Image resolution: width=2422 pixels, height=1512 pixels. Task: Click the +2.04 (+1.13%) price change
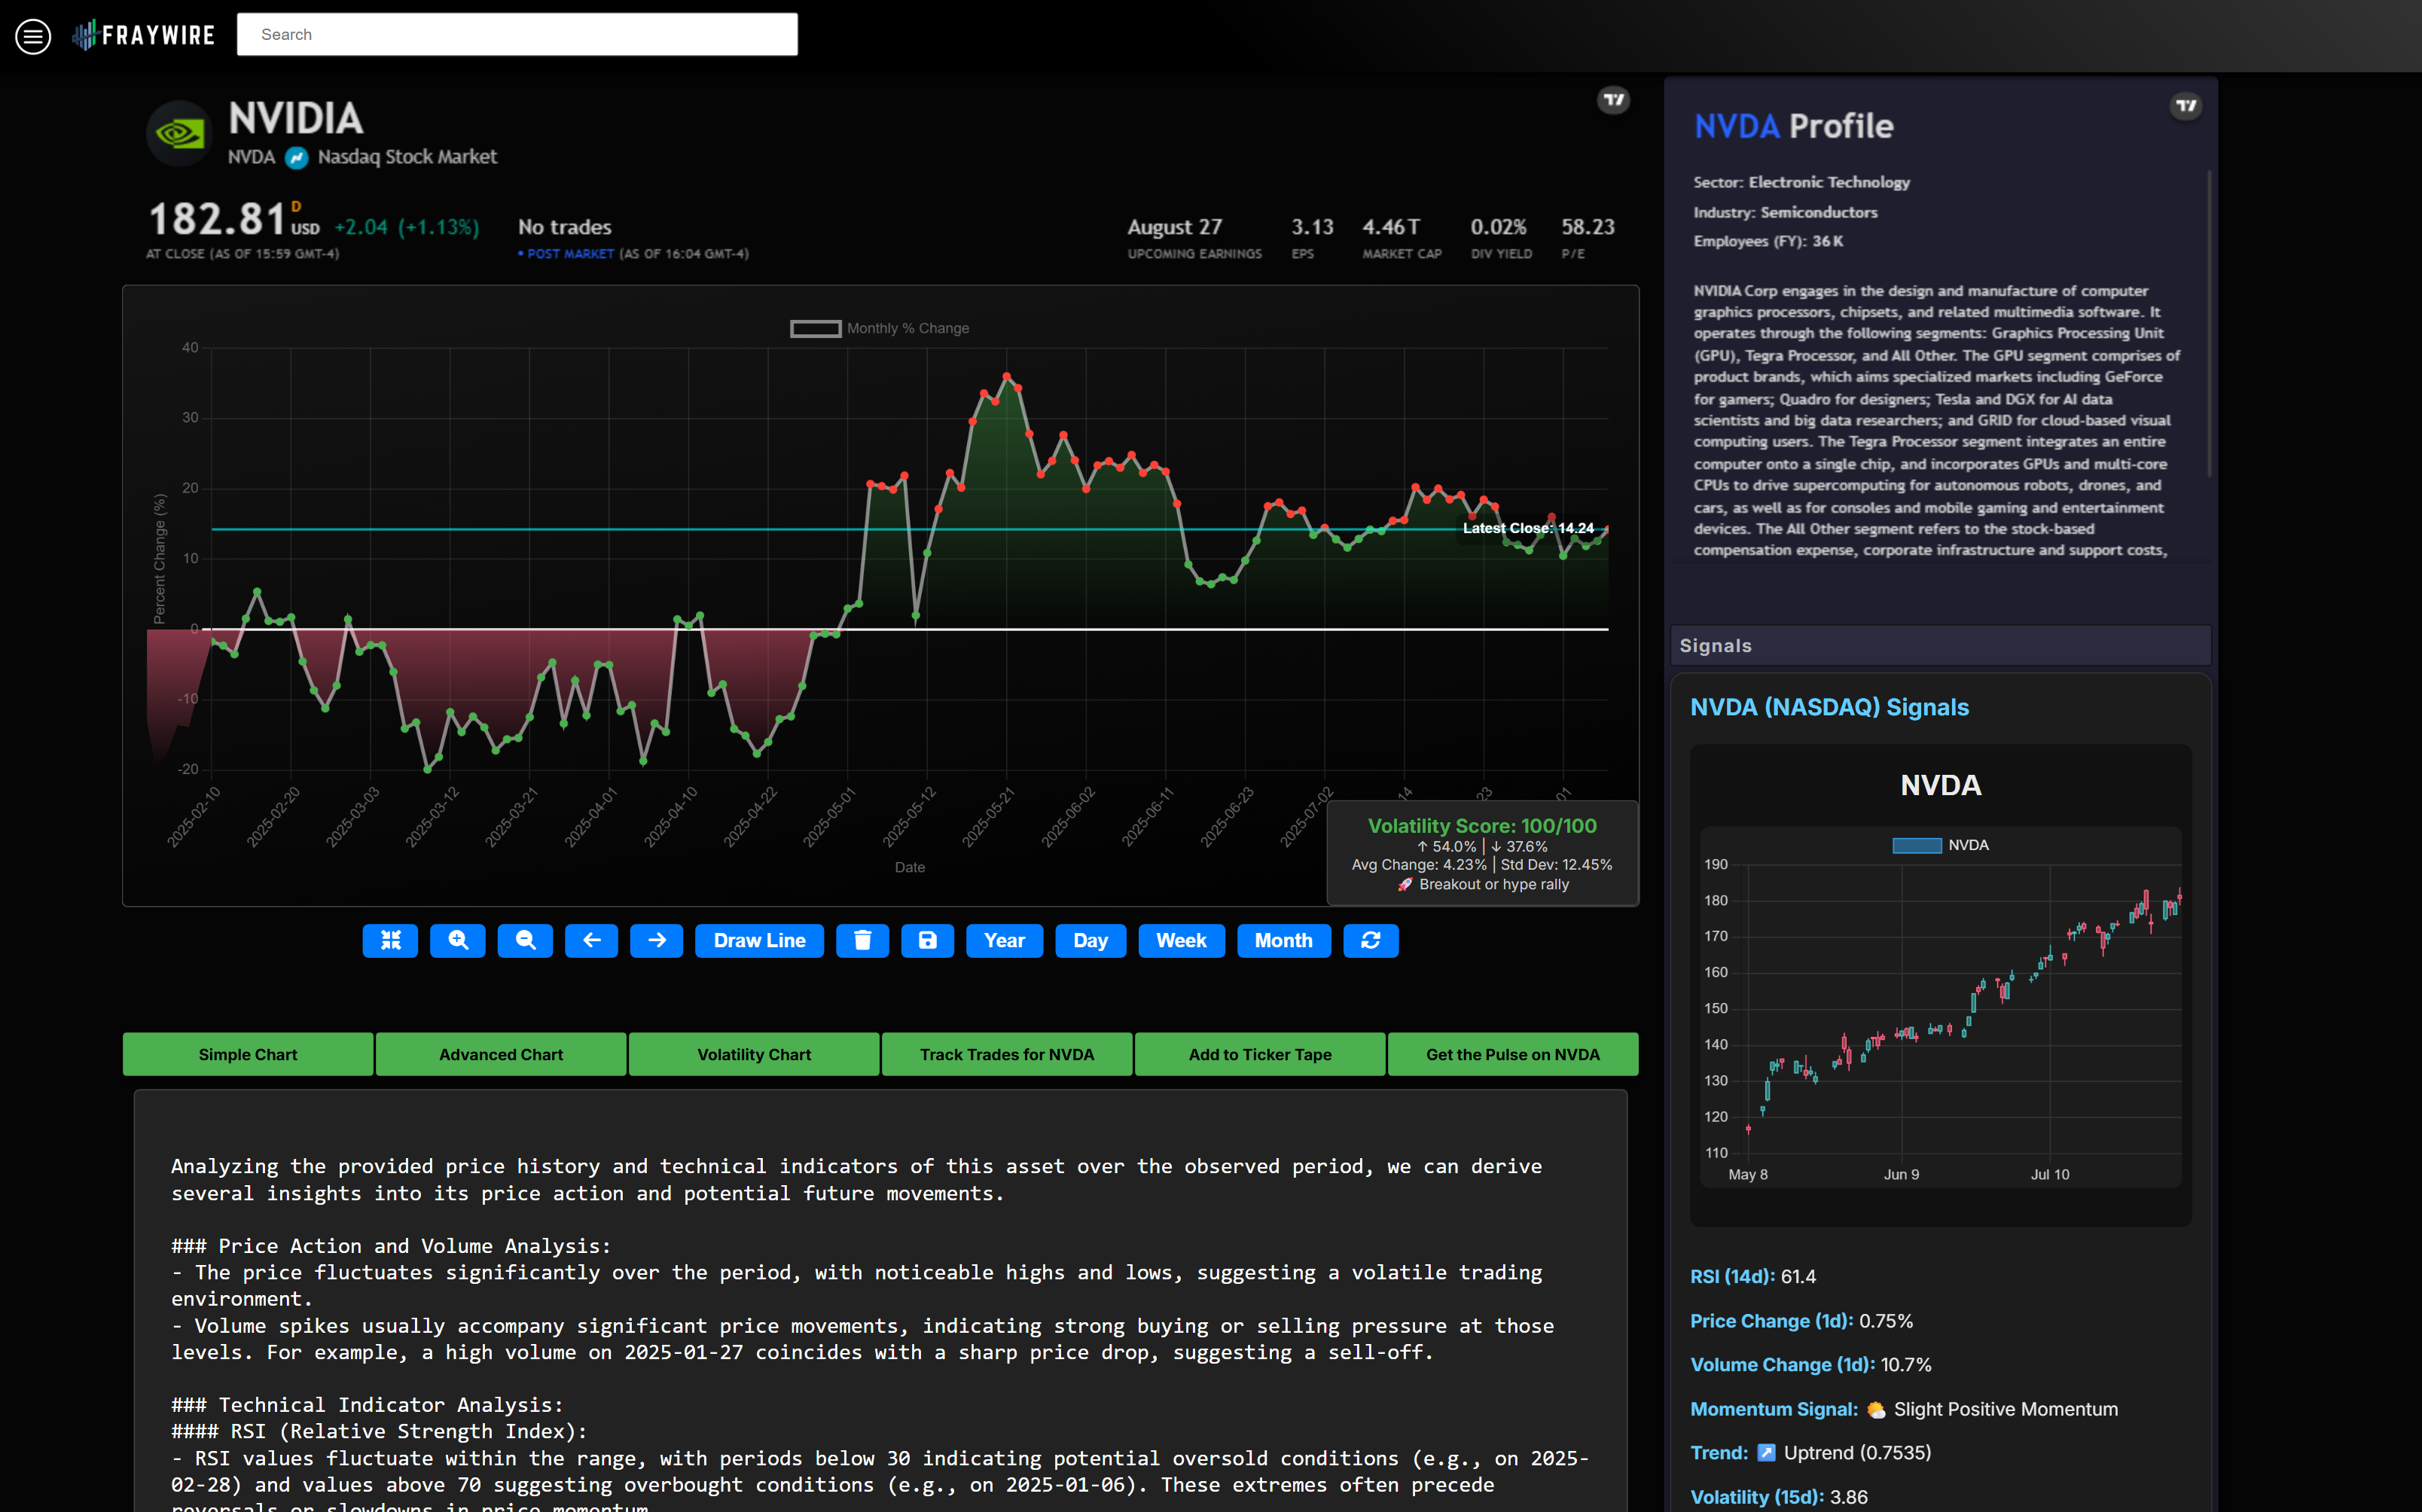[406, 227]
